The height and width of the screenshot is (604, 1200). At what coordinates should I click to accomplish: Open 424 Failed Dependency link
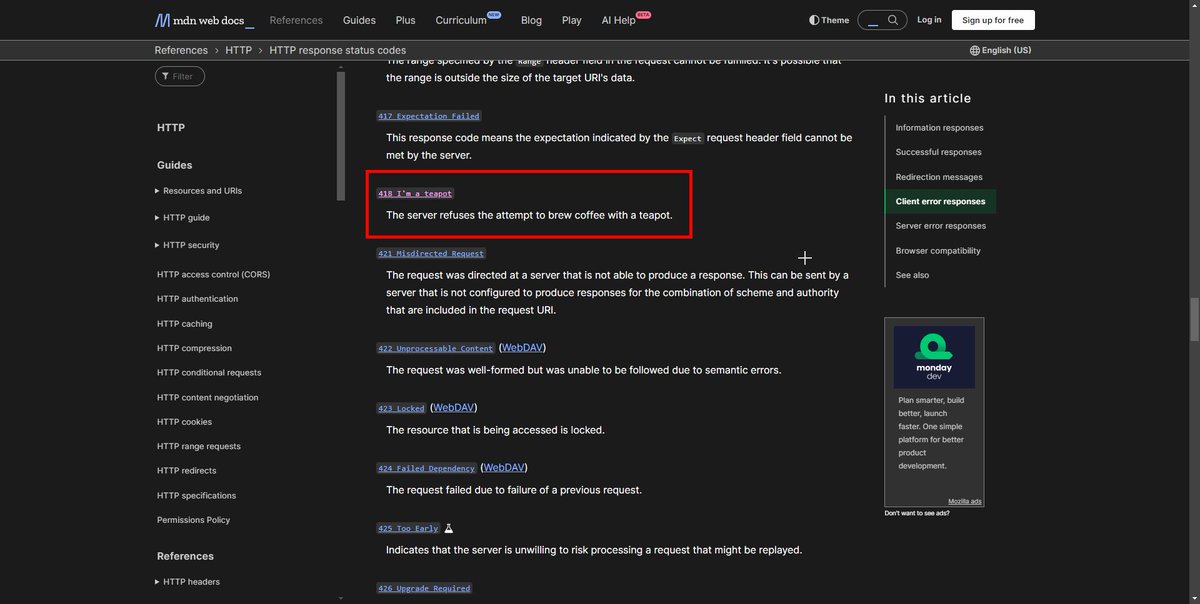tap(426, 468)
